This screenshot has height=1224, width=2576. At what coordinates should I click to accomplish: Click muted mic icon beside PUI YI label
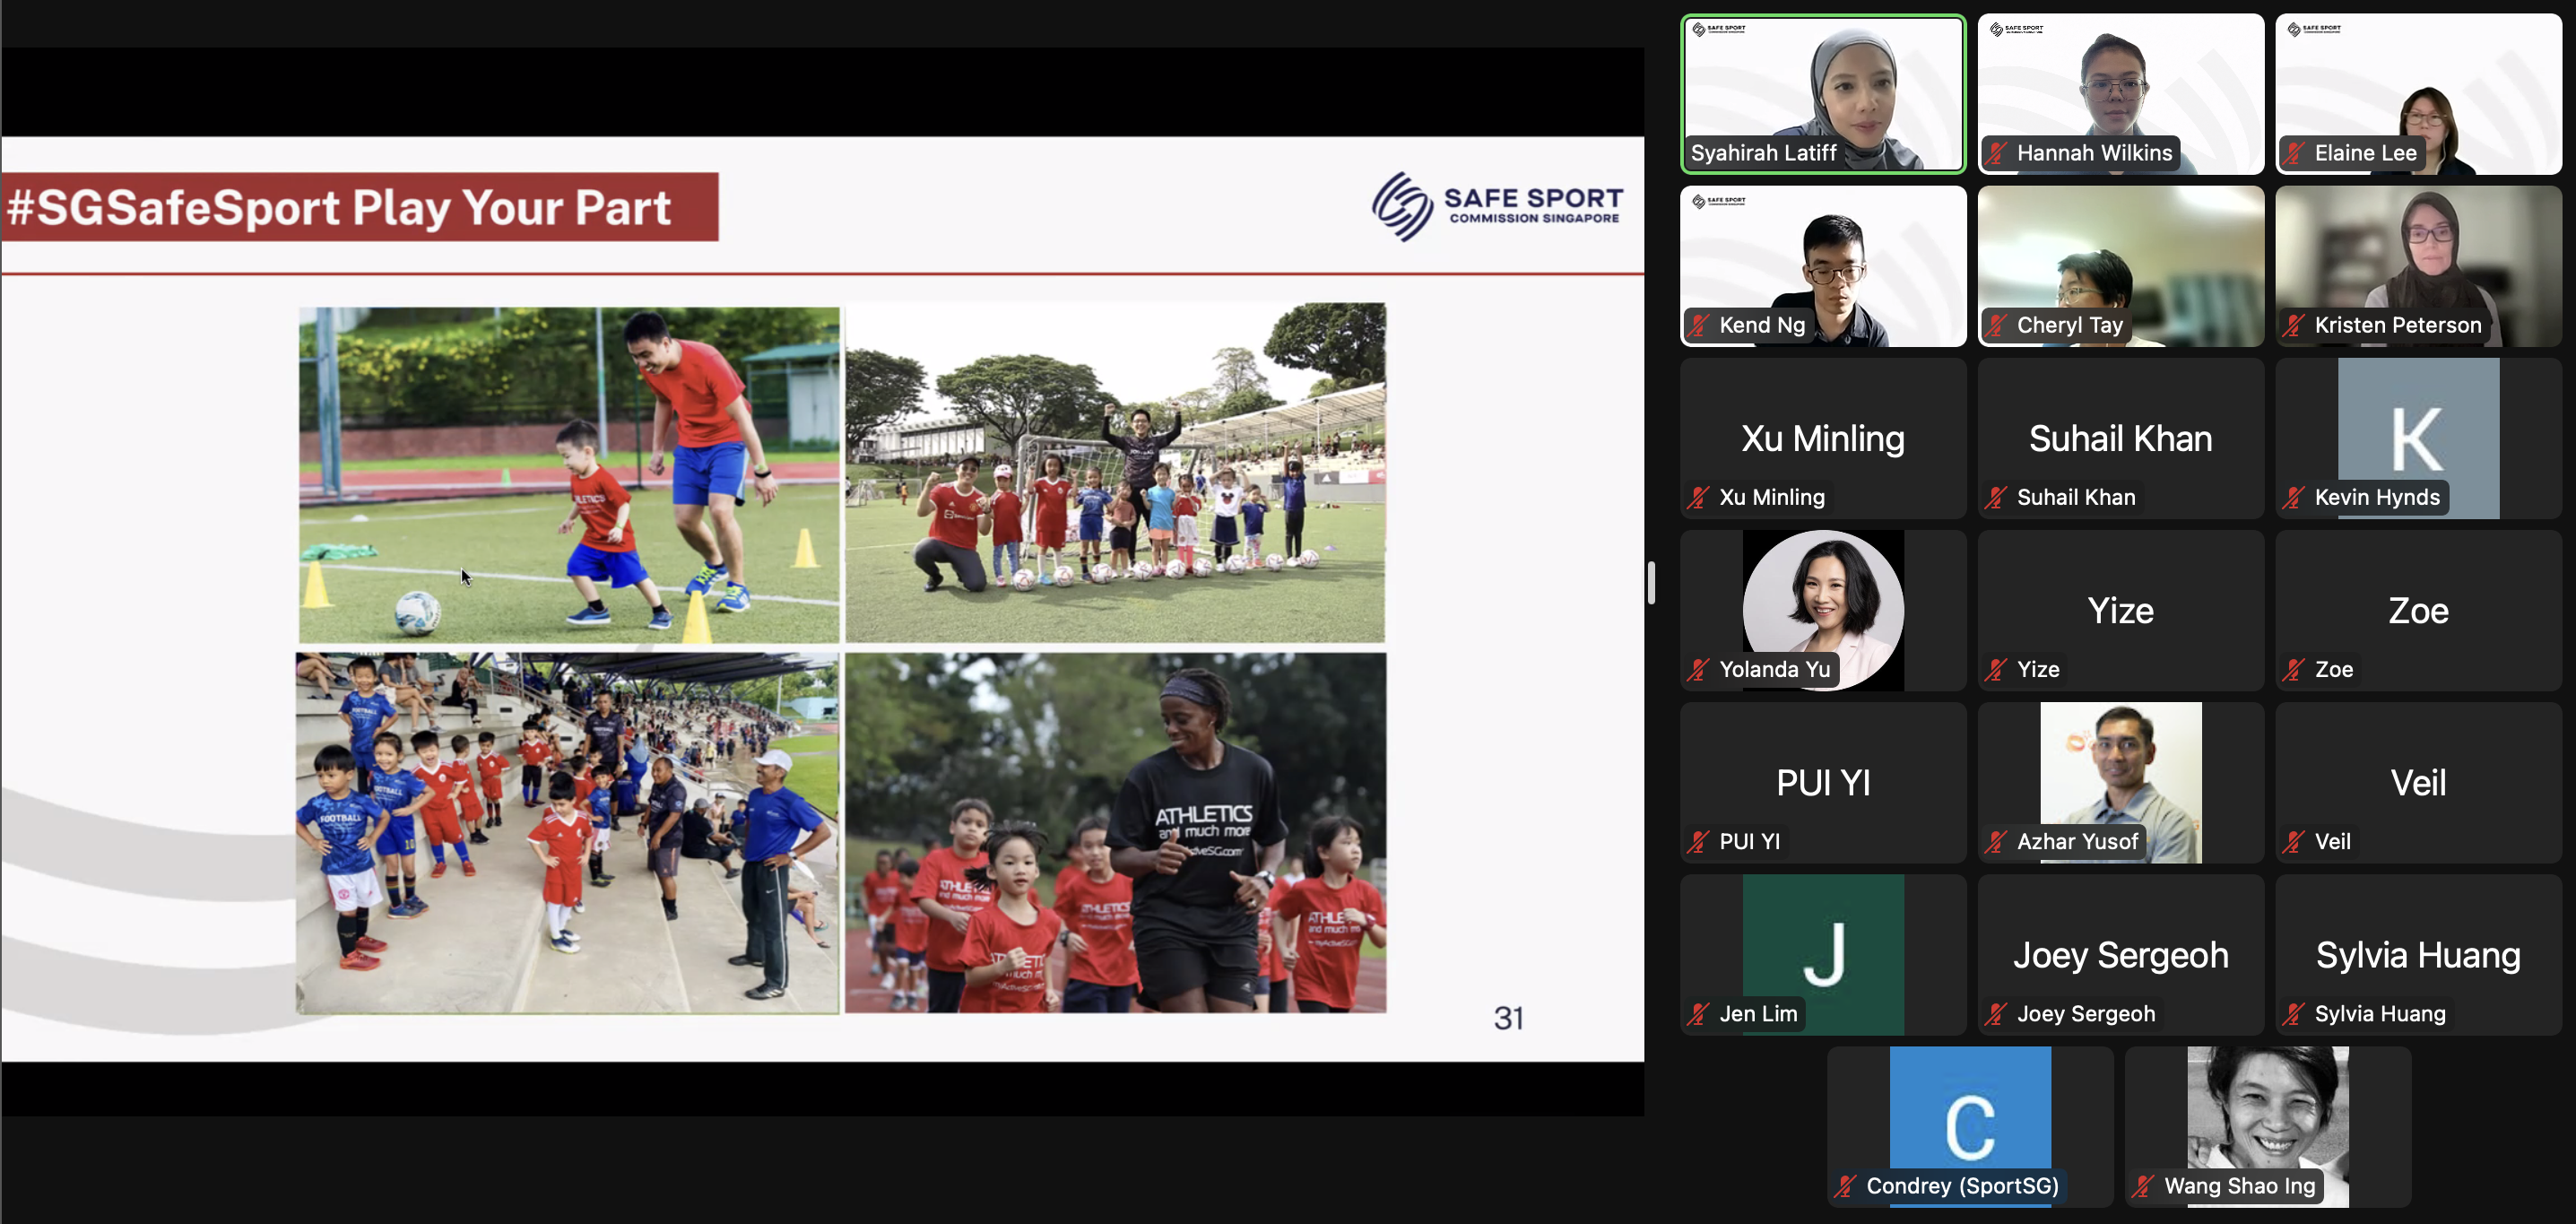coord(1699,841)
